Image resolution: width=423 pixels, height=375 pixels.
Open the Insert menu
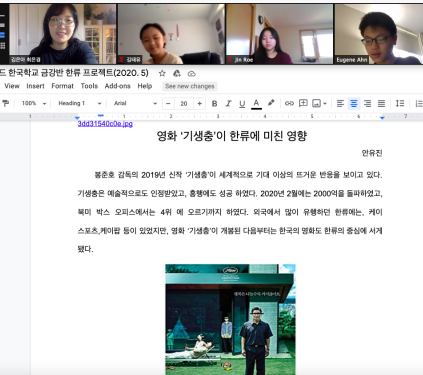click(x=35, y=86)
